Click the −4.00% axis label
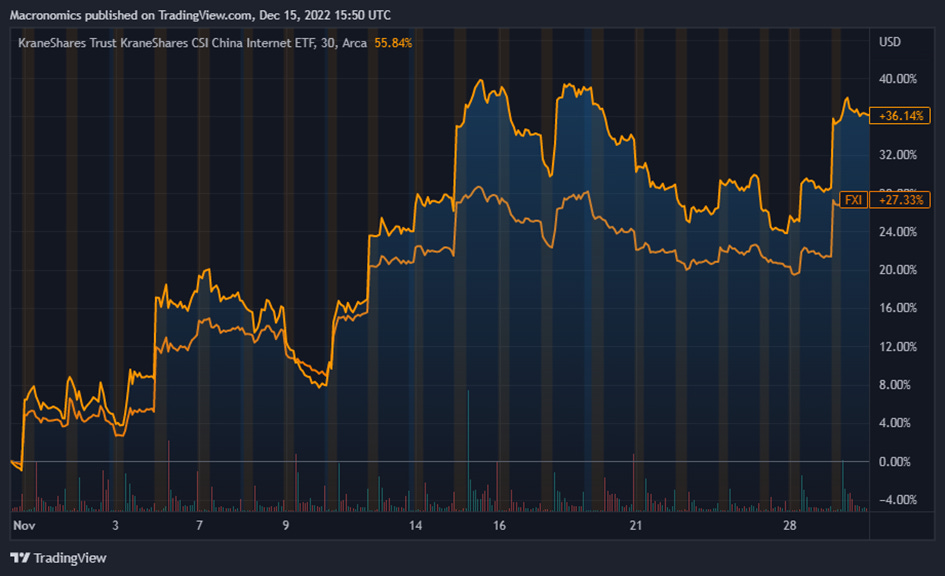This screenshot has height=576, width=945. pyautogui.click(x=897, y=500)
